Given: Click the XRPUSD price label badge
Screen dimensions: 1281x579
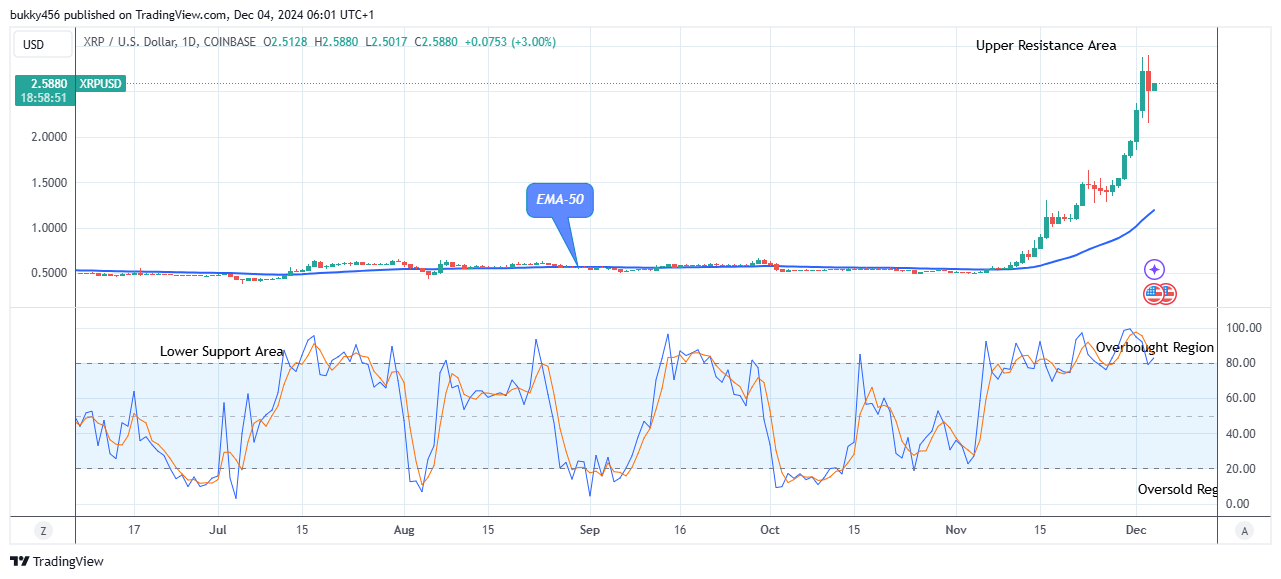Looking at the screenshot, I should (x=99, y=84).
